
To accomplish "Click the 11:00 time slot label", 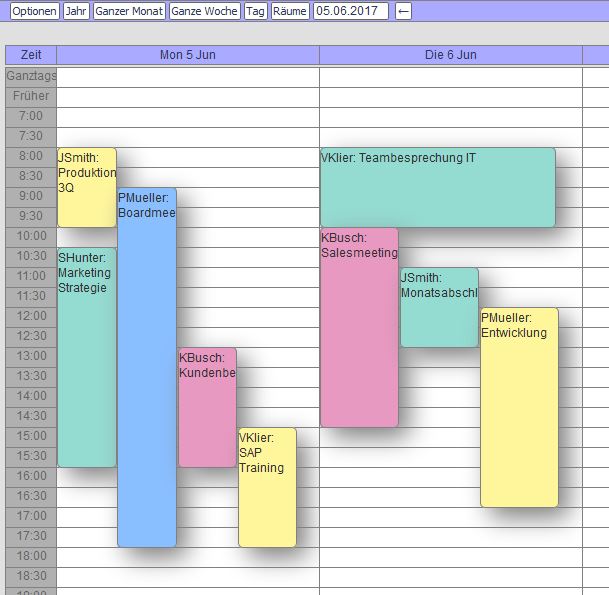I will pos(31,277).
